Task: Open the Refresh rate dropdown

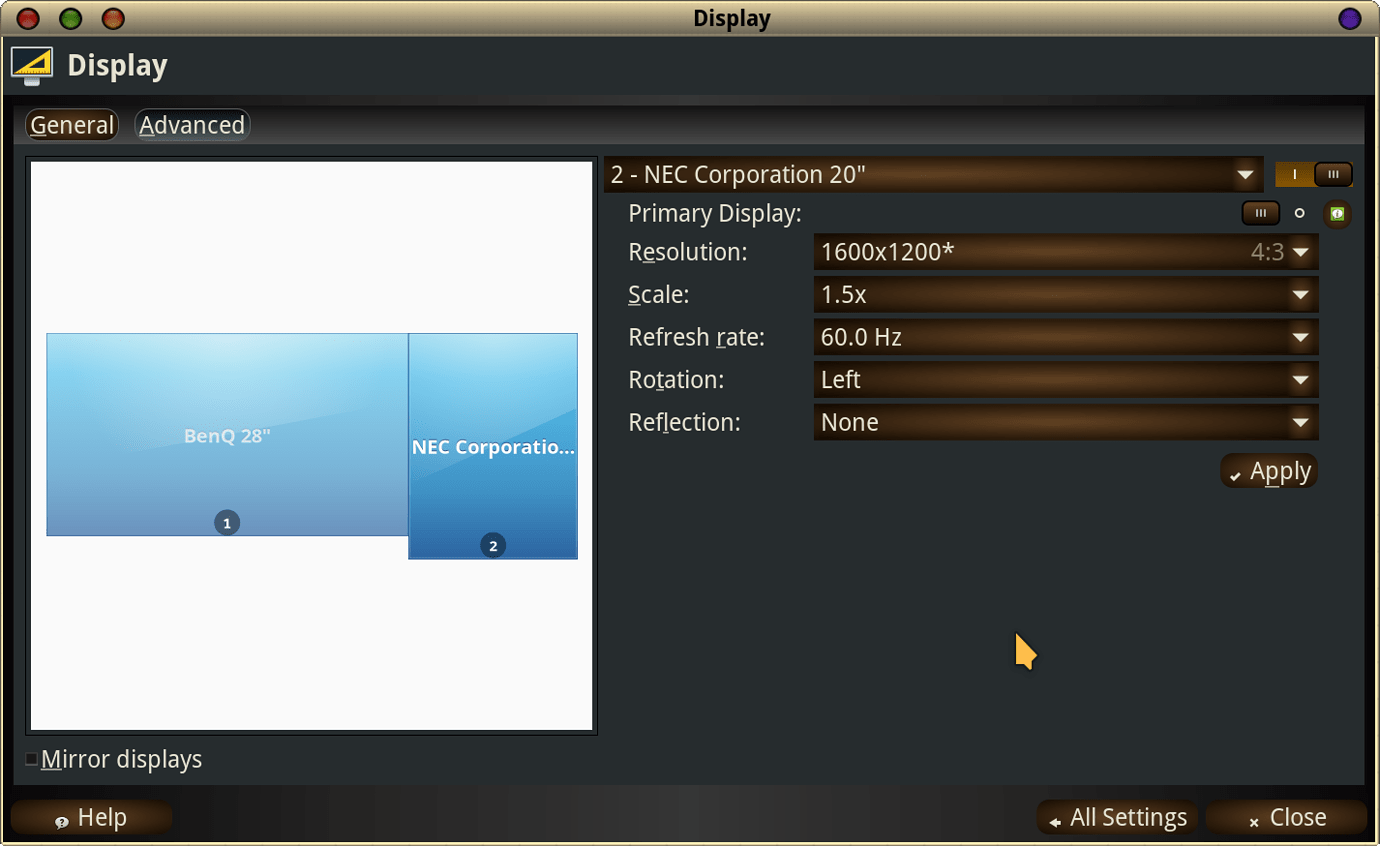Action: click(x=1065, y=337)
